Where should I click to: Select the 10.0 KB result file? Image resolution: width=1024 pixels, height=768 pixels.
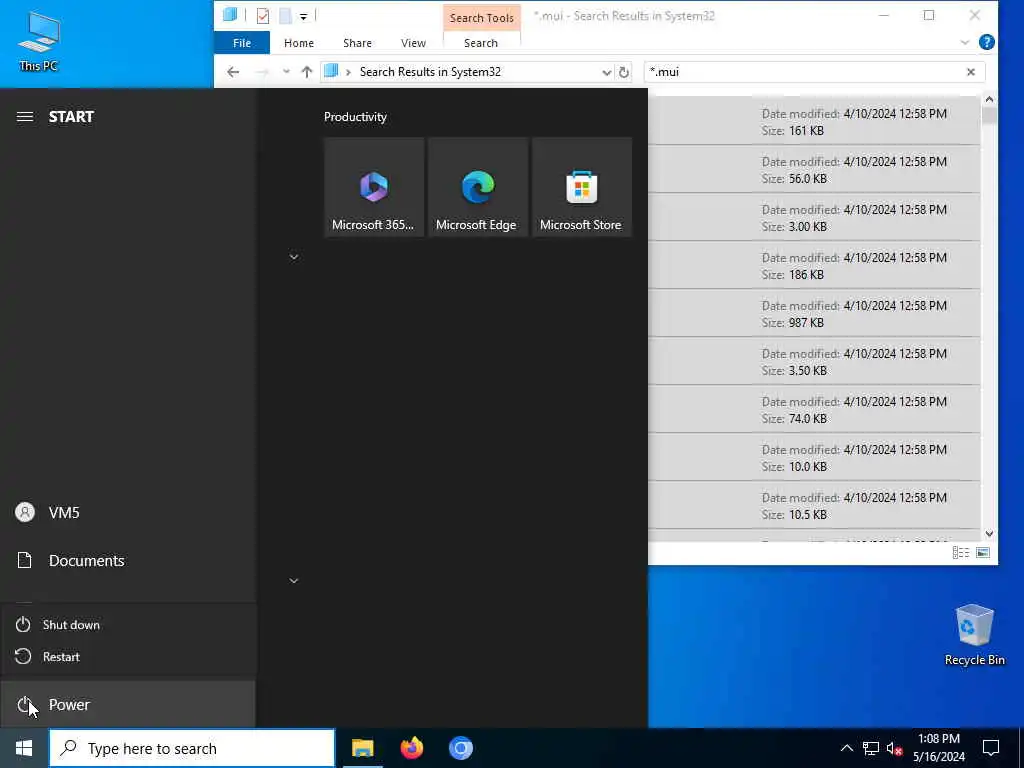[814, 458]
